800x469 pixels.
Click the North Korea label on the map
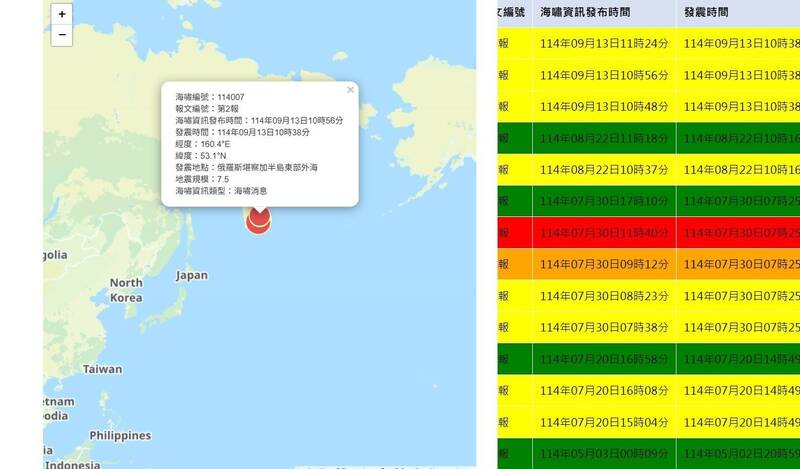[x=126, y=290]
